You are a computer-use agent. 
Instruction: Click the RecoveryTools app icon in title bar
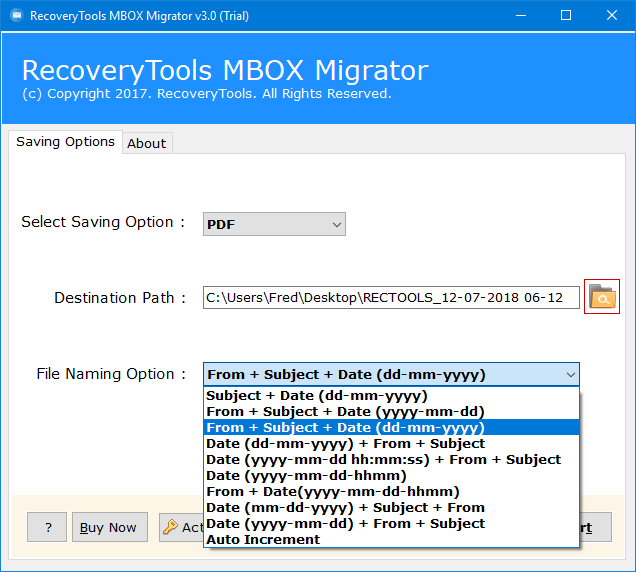point(17,15)
